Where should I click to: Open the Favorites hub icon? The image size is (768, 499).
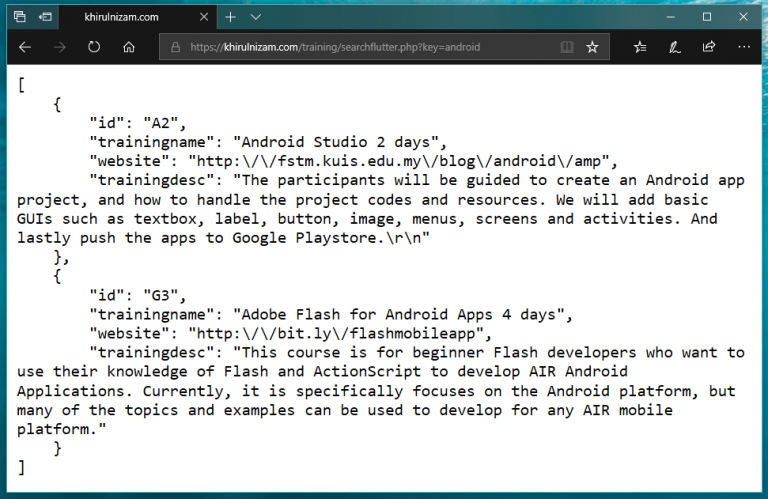pyautogui.click(x=640, y=47)
